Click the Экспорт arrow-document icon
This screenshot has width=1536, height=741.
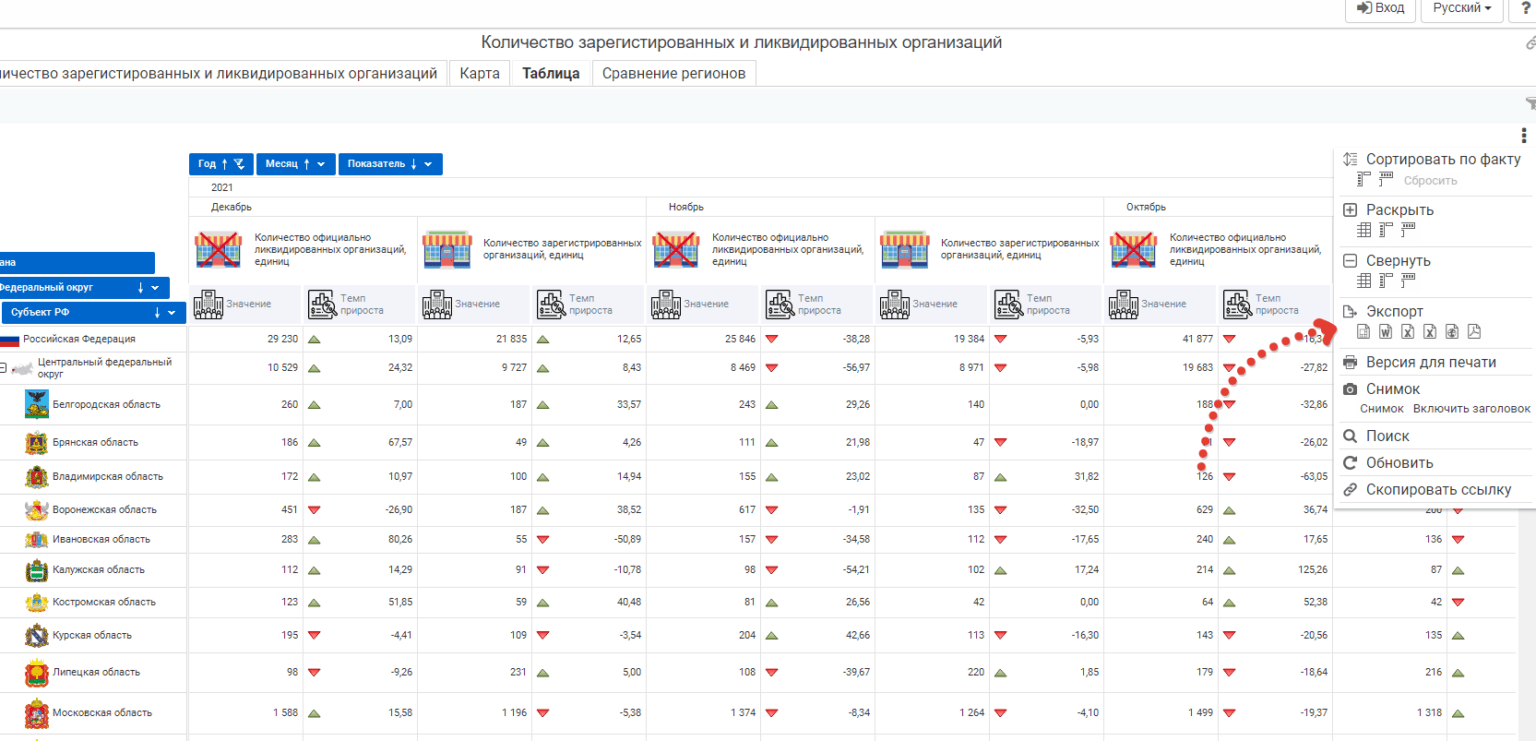point(1350,311)
